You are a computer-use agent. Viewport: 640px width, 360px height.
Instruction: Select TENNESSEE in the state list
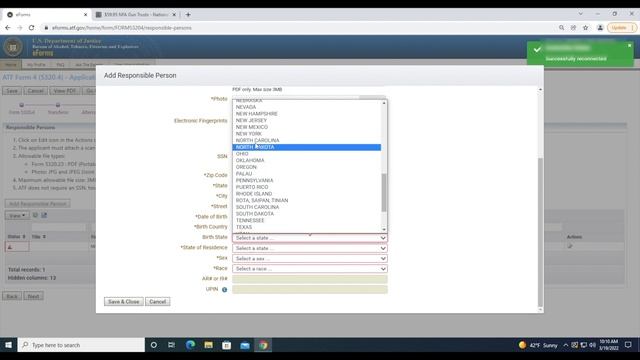click(x=307, y=220)
